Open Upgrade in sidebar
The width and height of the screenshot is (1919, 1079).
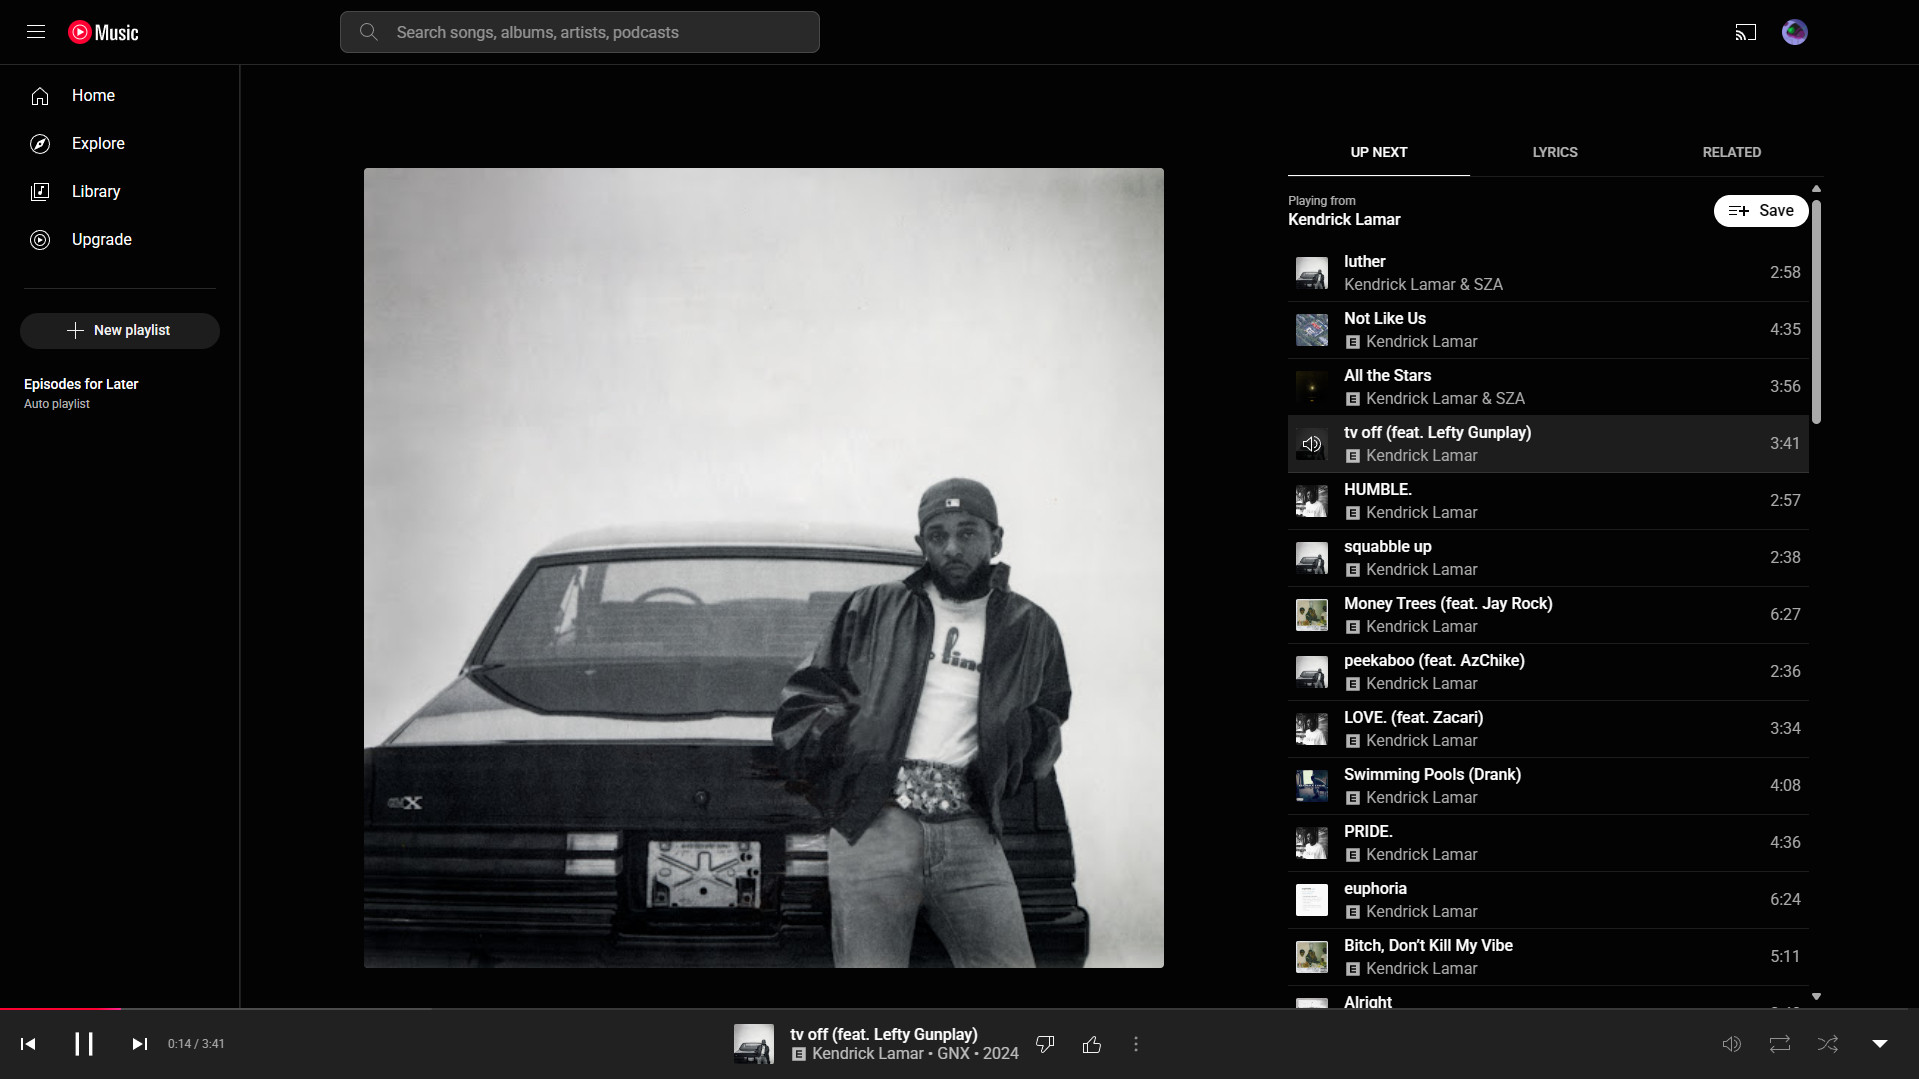coord(120,240)
